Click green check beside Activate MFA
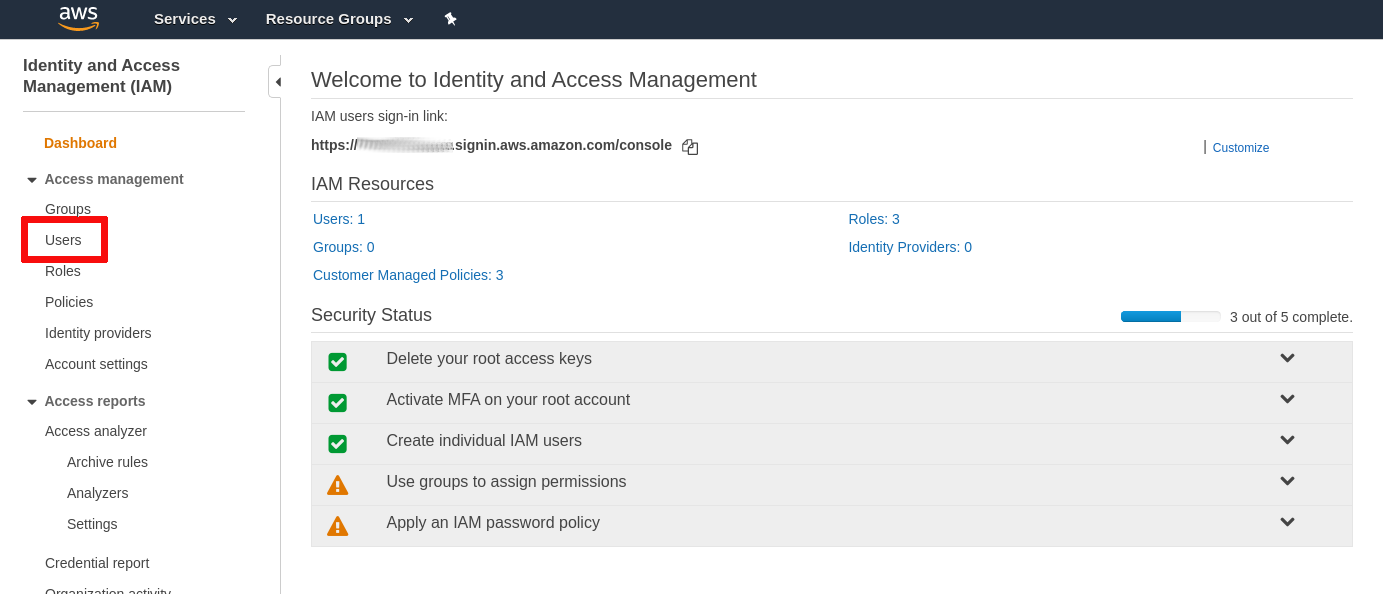This screenshot has height=594, width=1383. tap(338, 403)
